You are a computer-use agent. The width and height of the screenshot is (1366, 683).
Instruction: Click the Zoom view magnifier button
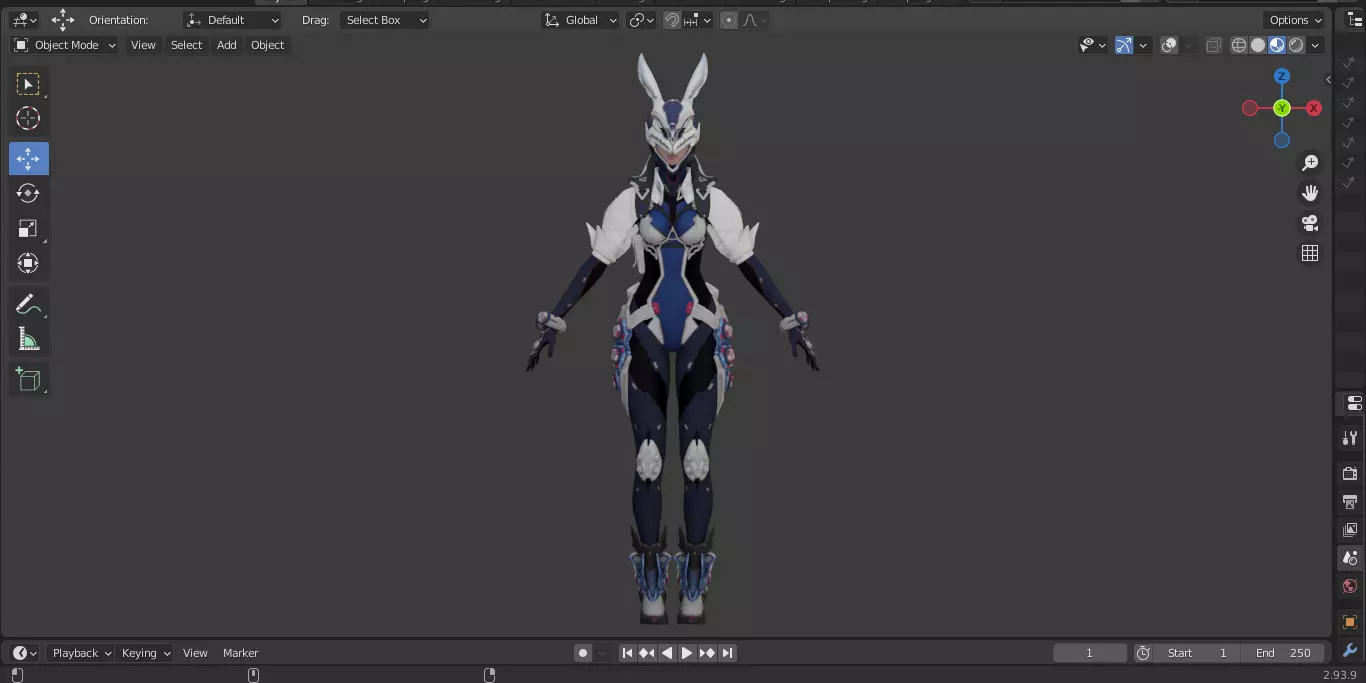pyautogui.click(x=1310, y=163)
